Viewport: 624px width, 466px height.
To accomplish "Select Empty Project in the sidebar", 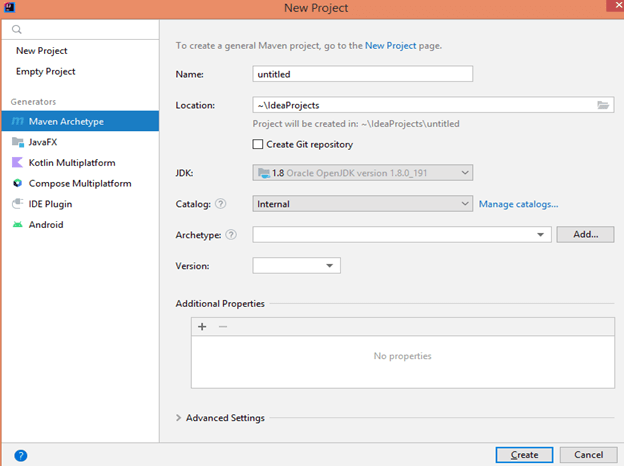I will (46, 72).
